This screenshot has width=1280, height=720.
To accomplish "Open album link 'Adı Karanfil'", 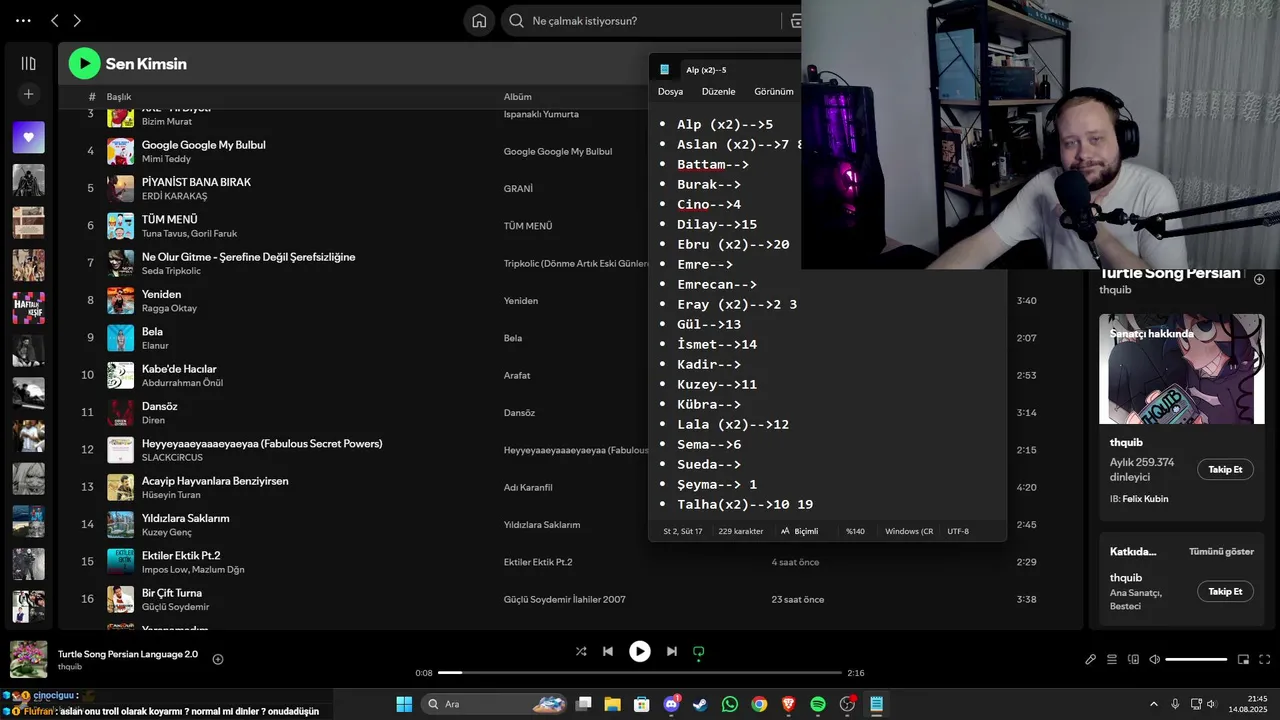I will coord(528,488).
